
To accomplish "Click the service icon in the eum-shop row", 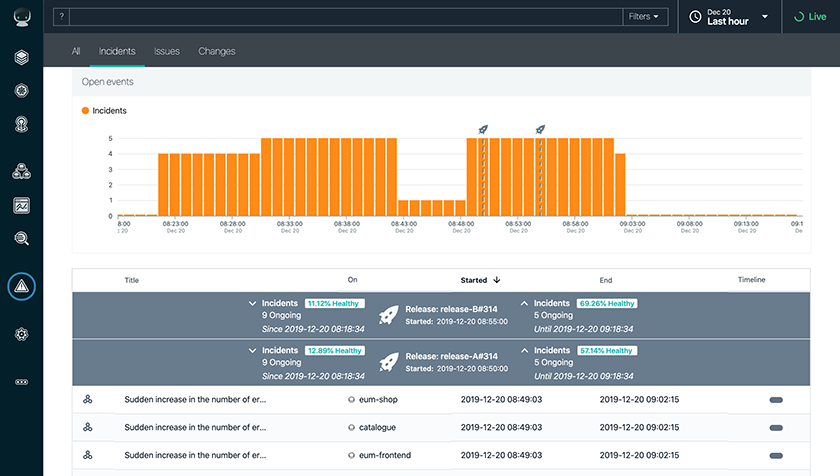I will click(x=88, y=399).
